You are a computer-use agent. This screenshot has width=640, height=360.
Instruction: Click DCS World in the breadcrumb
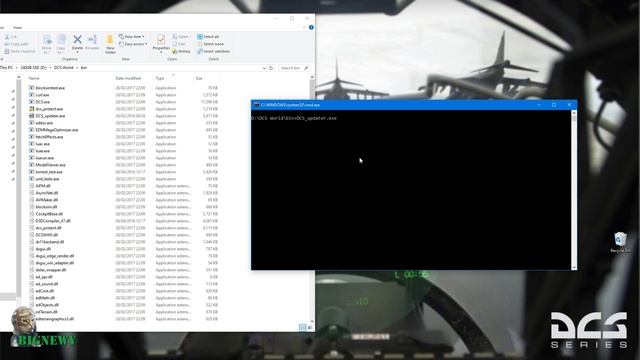point(64,68)
